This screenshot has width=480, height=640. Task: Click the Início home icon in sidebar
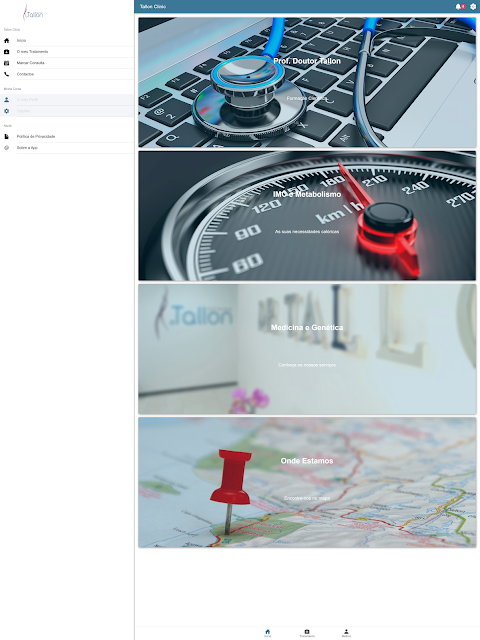pos(7,40)
